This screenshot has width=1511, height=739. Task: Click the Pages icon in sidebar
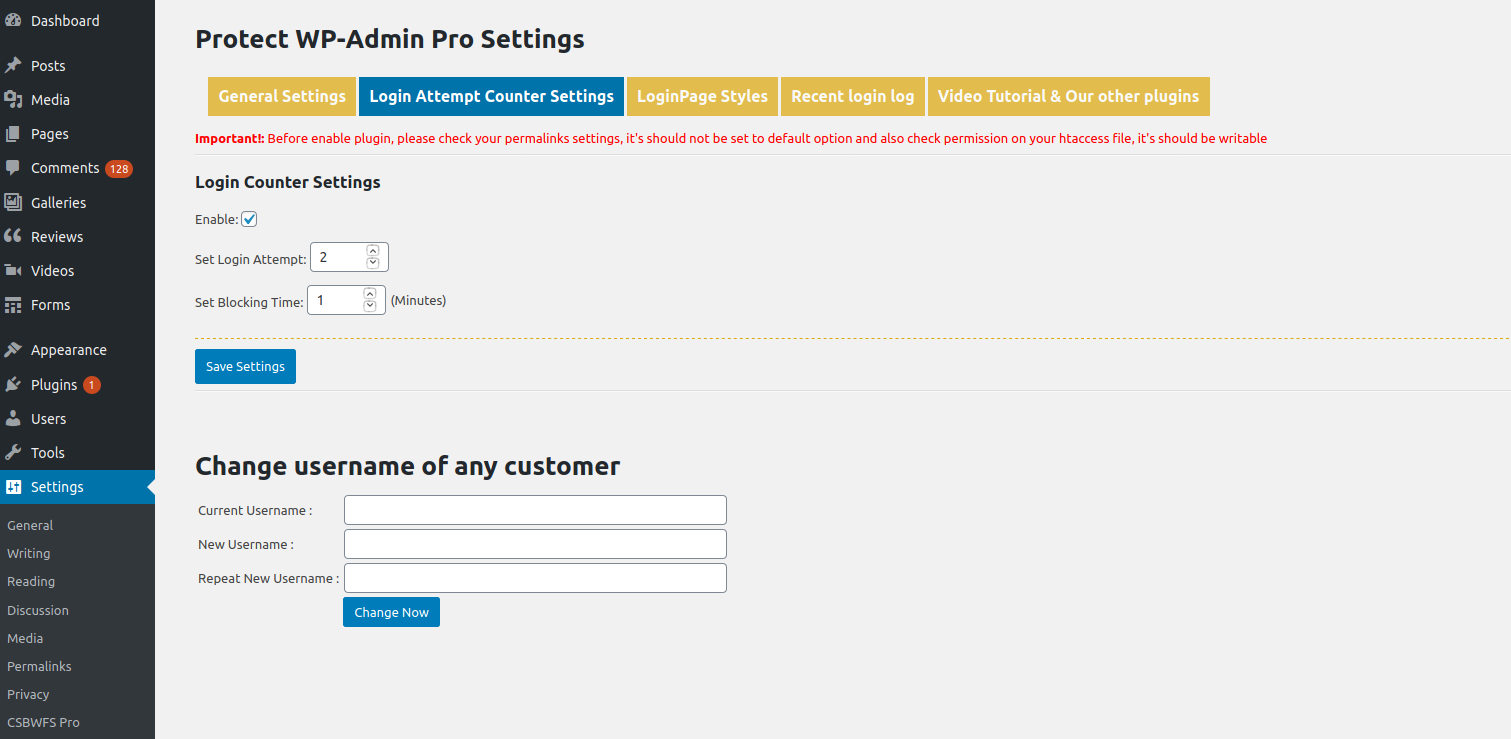(x=13, y=134)
